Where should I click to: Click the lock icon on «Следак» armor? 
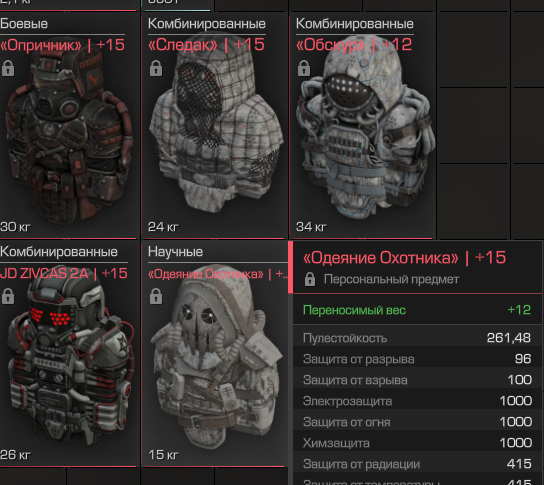pos(156,68)
